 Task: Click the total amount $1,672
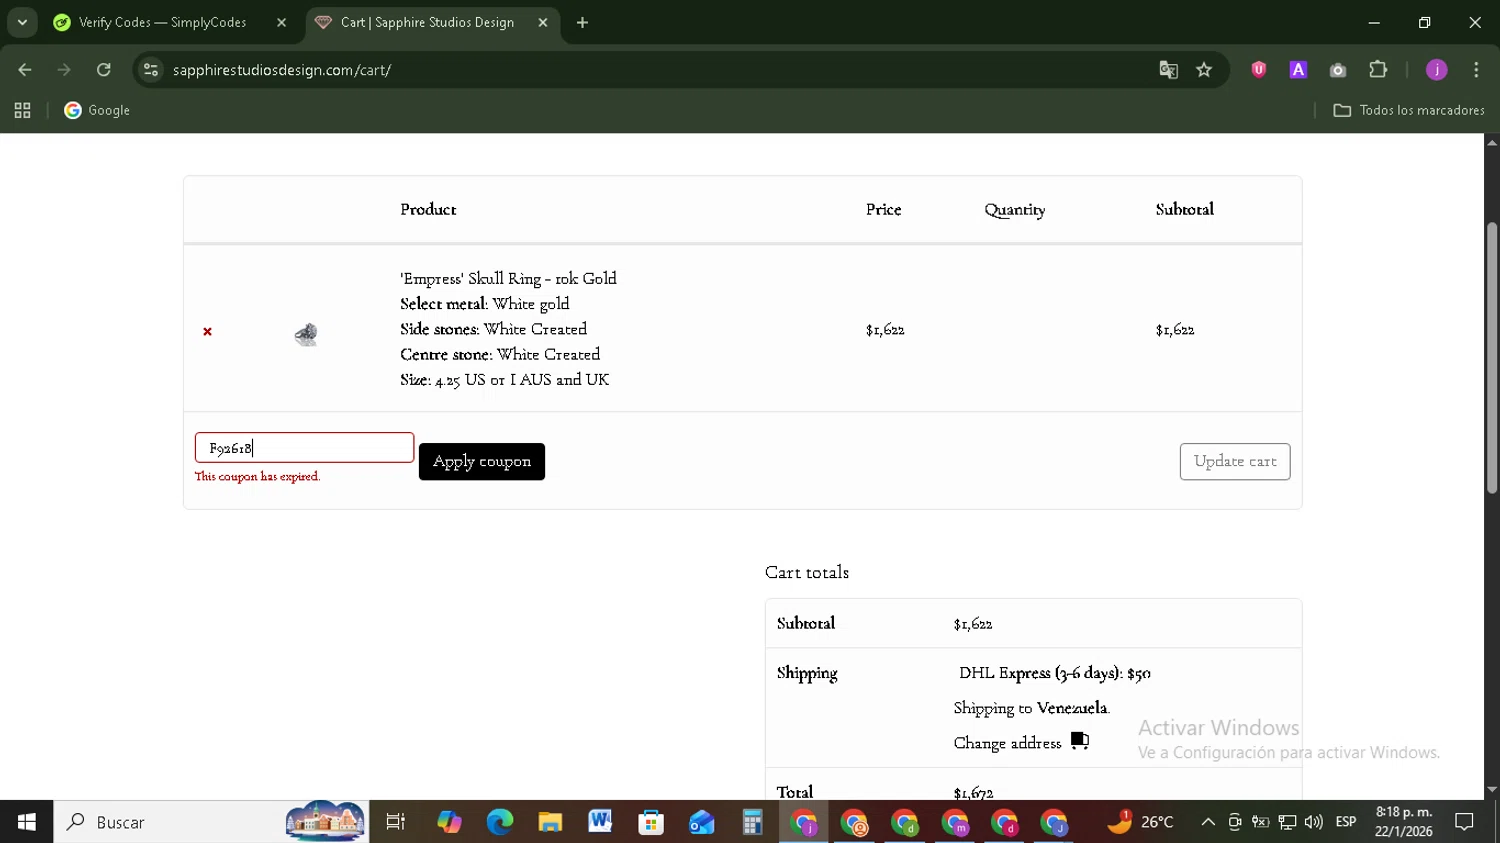click(x=973, y=792)
